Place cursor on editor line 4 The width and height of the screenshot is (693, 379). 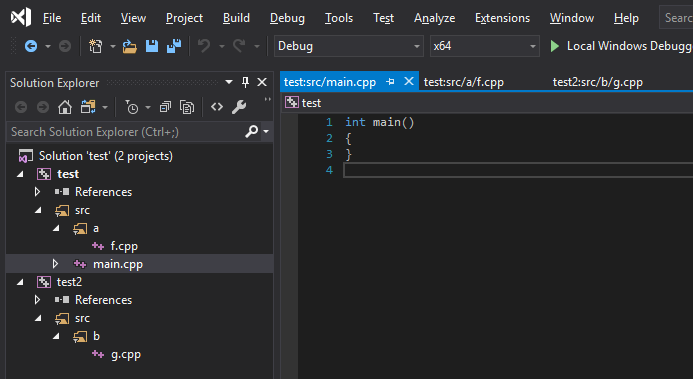(518, 170)
